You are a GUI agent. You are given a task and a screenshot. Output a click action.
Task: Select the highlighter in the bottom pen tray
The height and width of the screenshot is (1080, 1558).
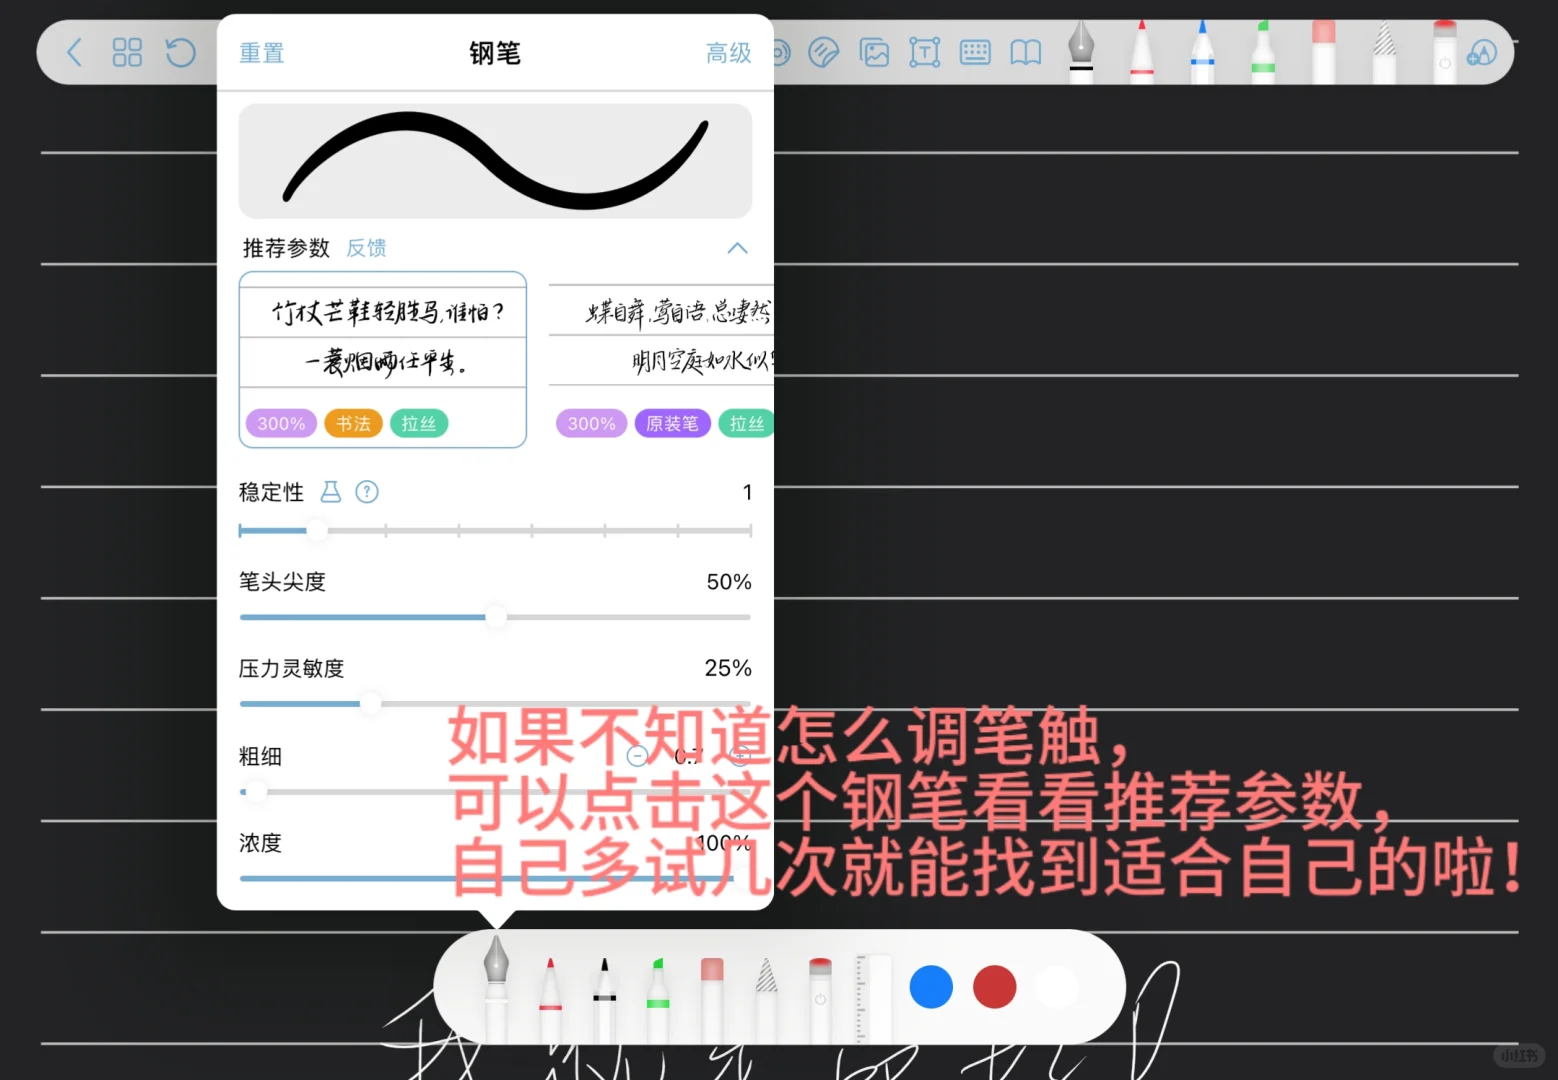click(657, 990)
